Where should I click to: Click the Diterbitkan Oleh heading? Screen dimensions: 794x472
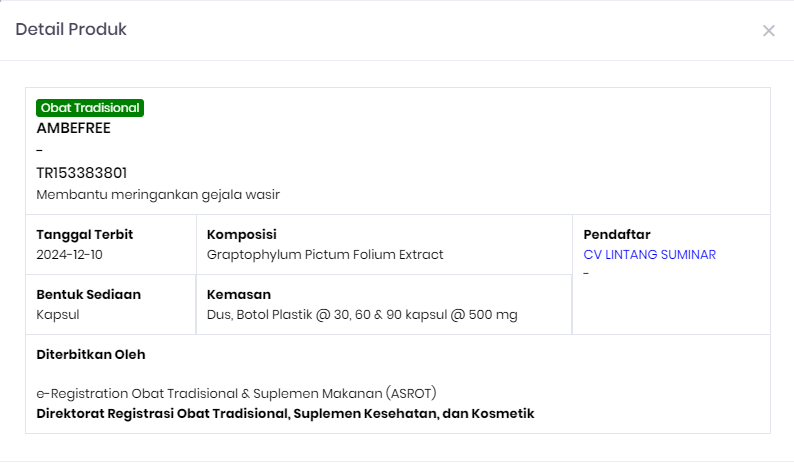pyautogui.click(x=91, y=355)
